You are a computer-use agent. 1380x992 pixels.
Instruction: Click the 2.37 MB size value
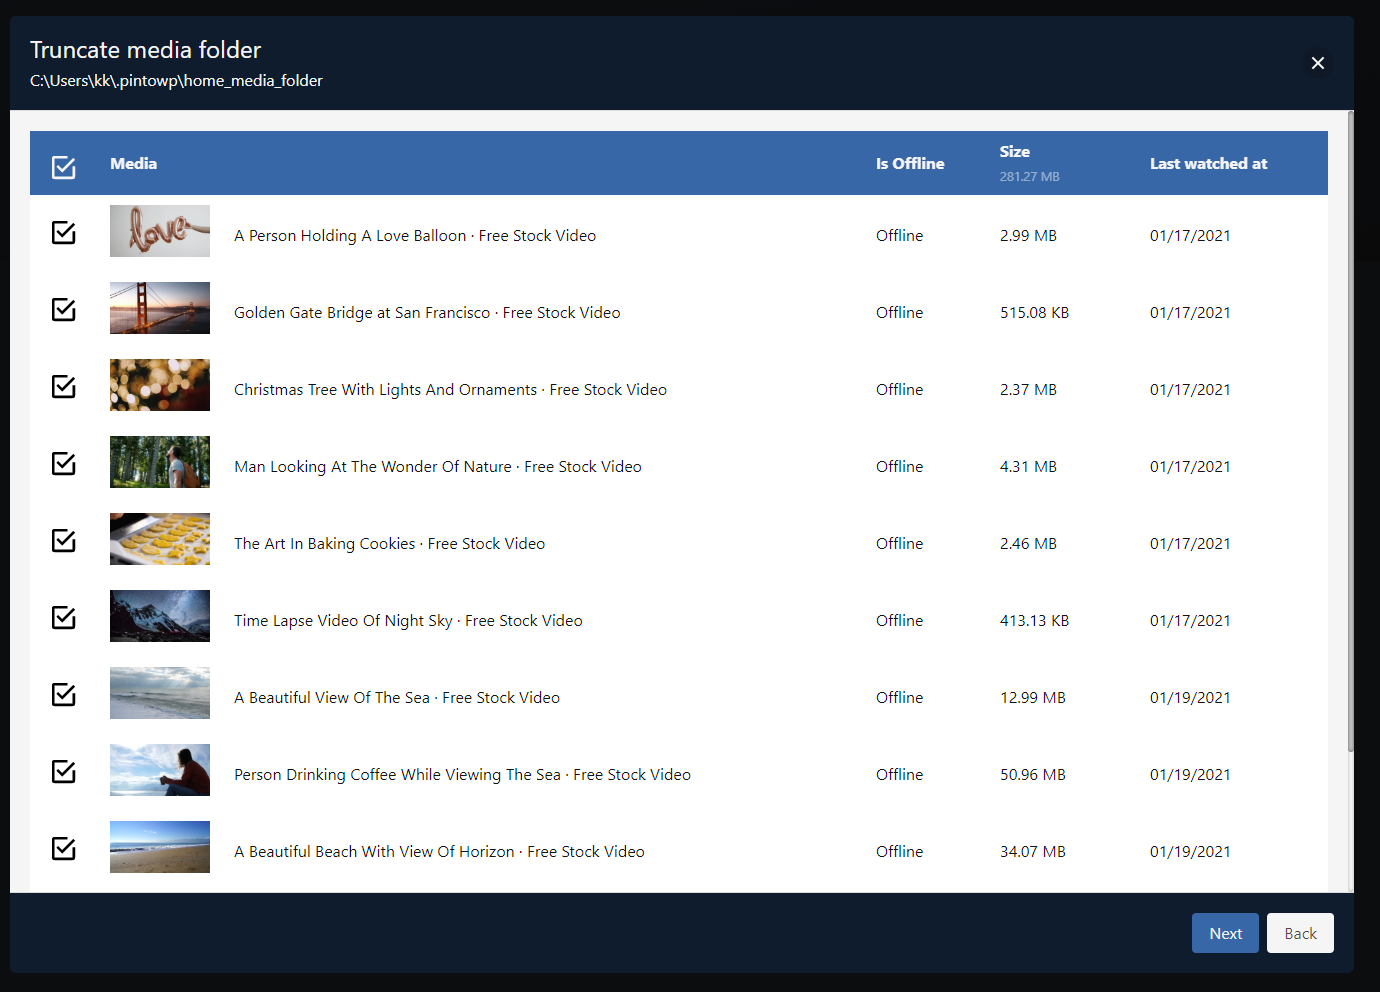[x=1028, y=390]
